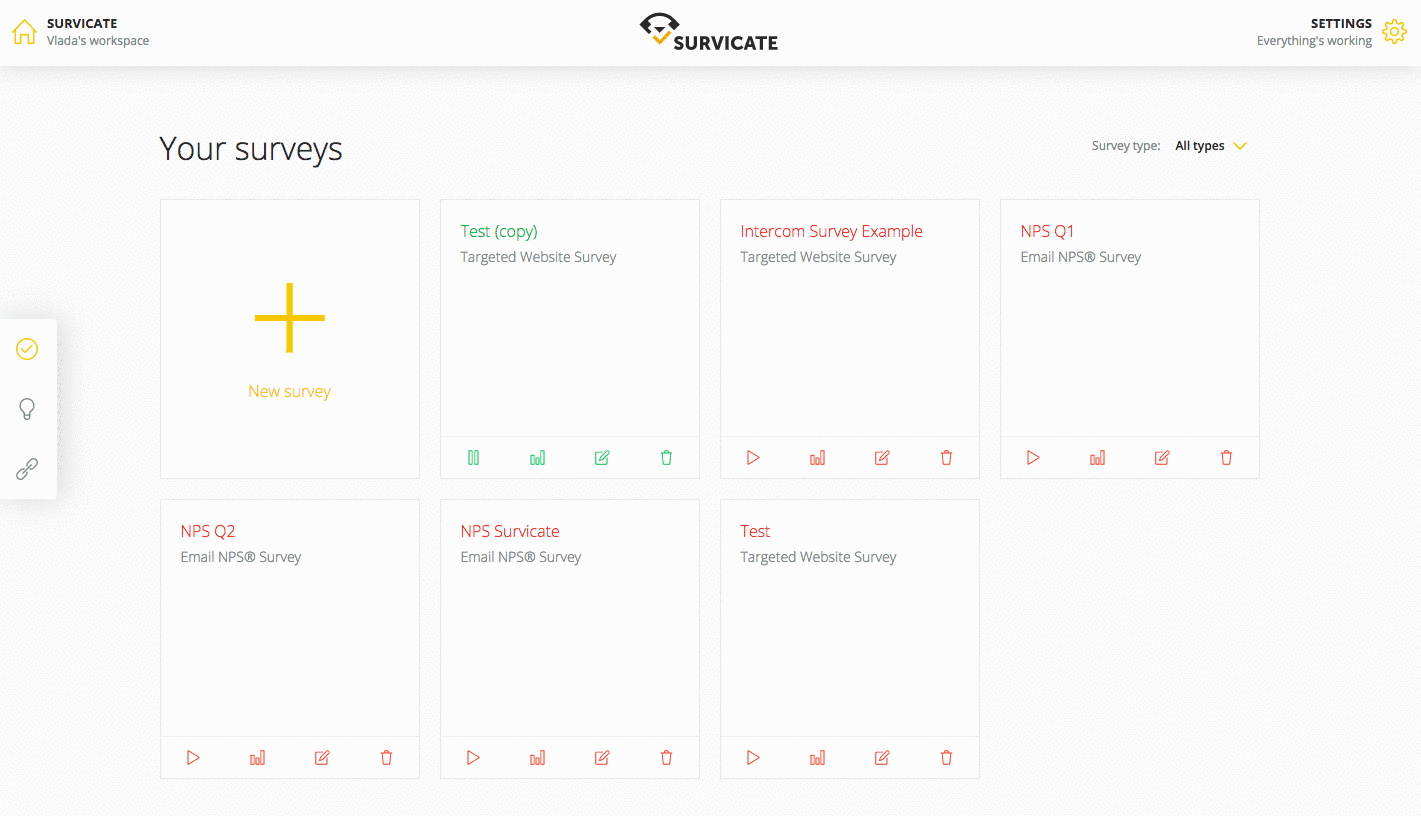Open the NPS Survicate survey title
1421x816 pixels.
coord(510,531)
